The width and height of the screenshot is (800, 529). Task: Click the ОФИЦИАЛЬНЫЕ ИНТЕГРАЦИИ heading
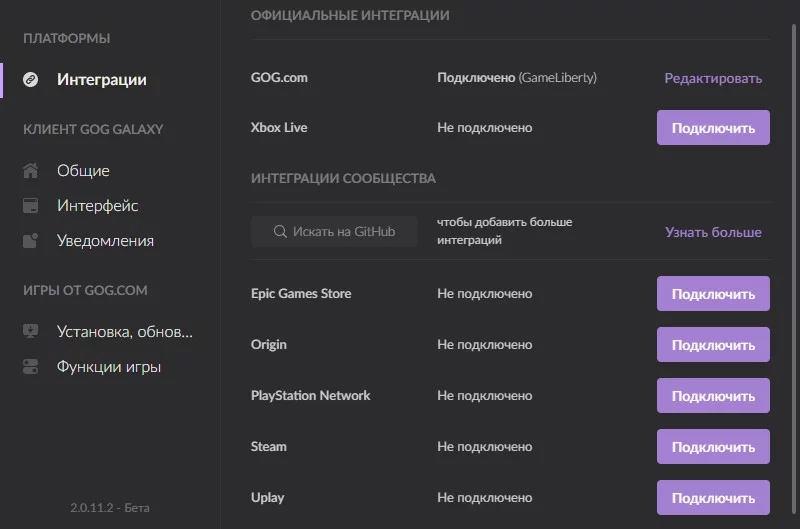point(350,15)
